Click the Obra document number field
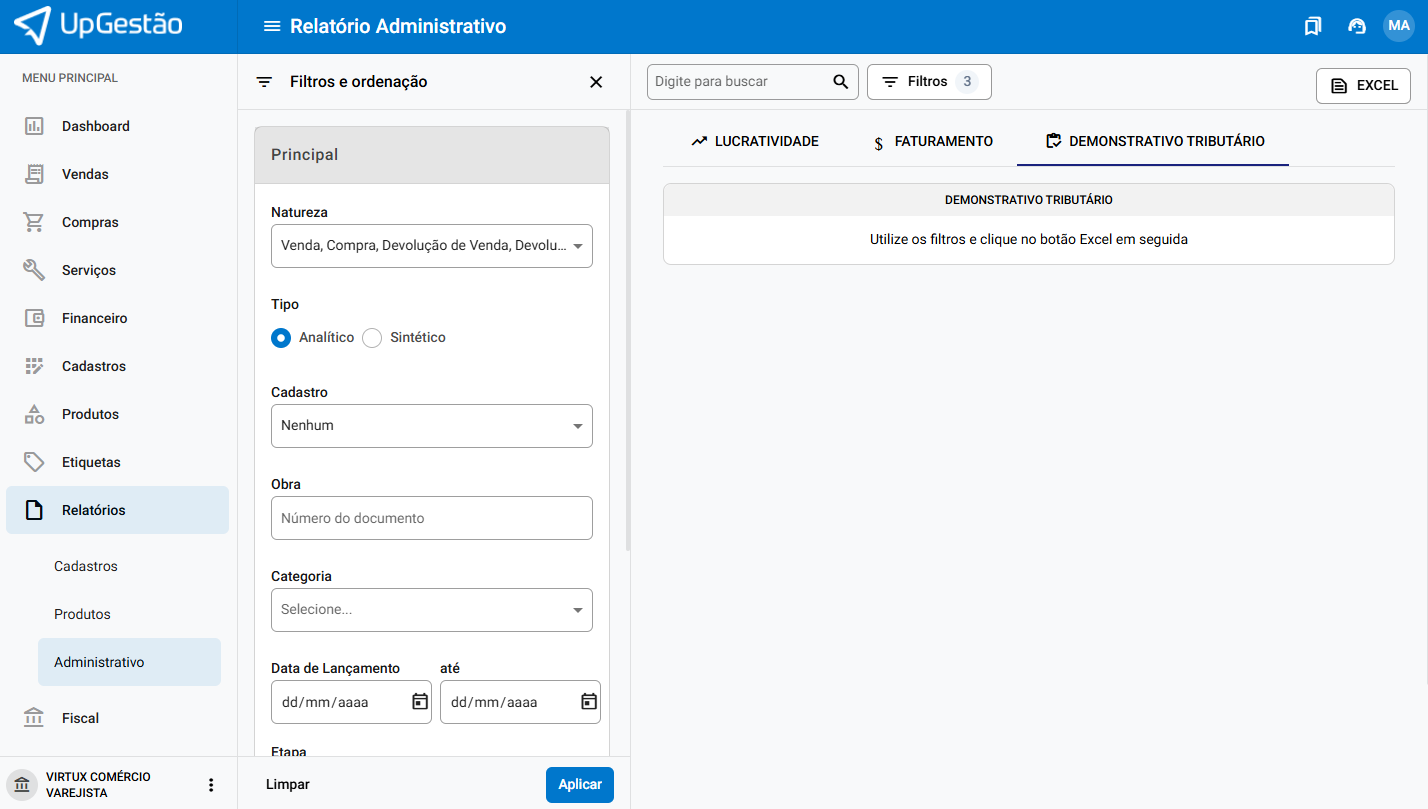 click(432, 518)
